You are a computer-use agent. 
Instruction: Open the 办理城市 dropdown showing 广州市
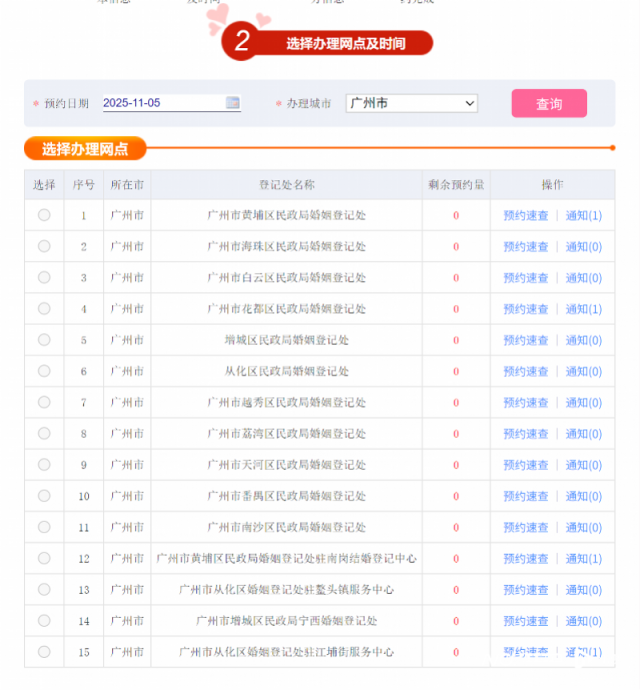coord(412,103)
